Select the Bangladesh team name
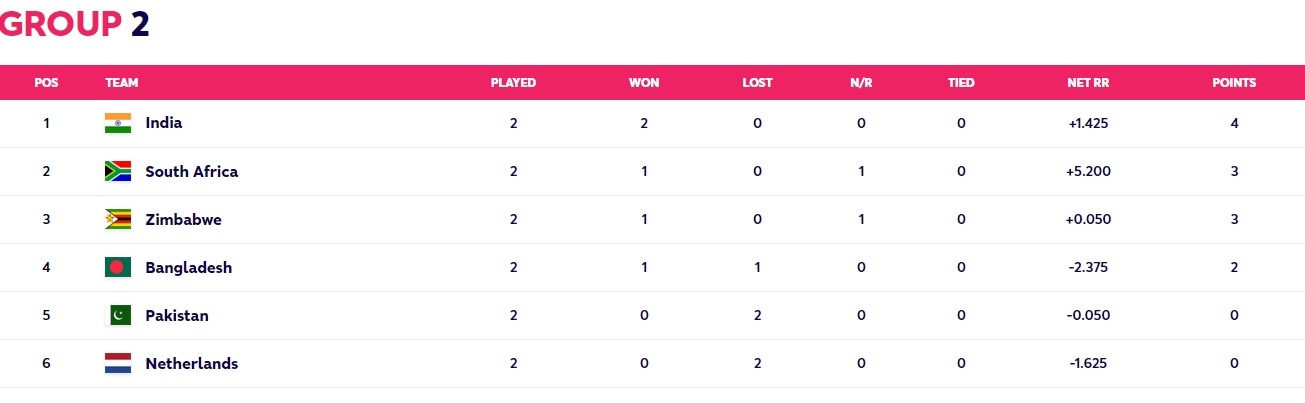 (189, 267)
